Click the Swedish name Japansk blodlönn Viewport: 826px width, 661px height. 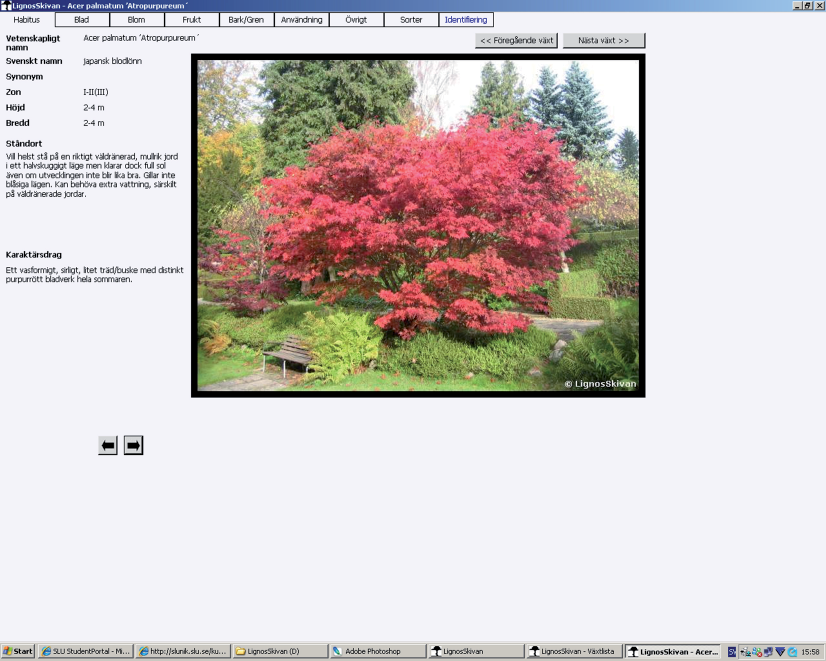[112, 61]
